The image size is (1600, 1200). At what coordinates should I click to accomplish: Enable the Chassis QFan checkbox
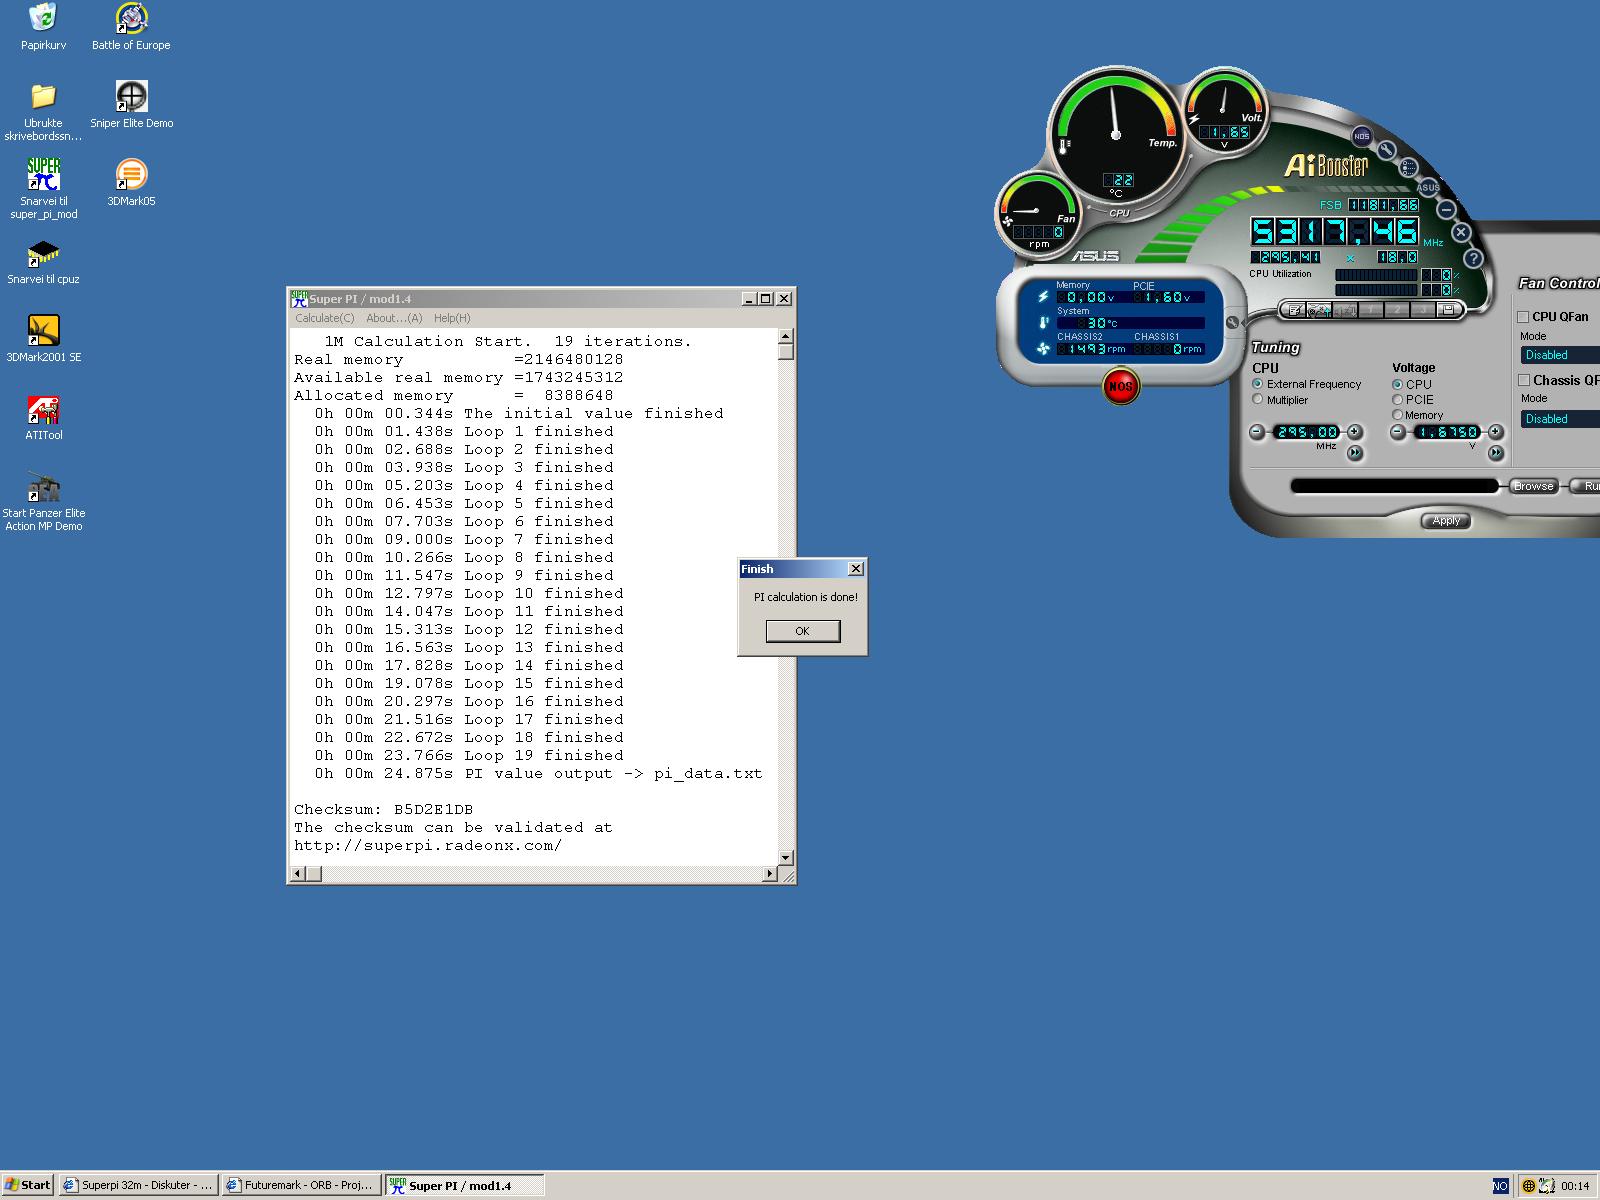[x=1524, y=380]
